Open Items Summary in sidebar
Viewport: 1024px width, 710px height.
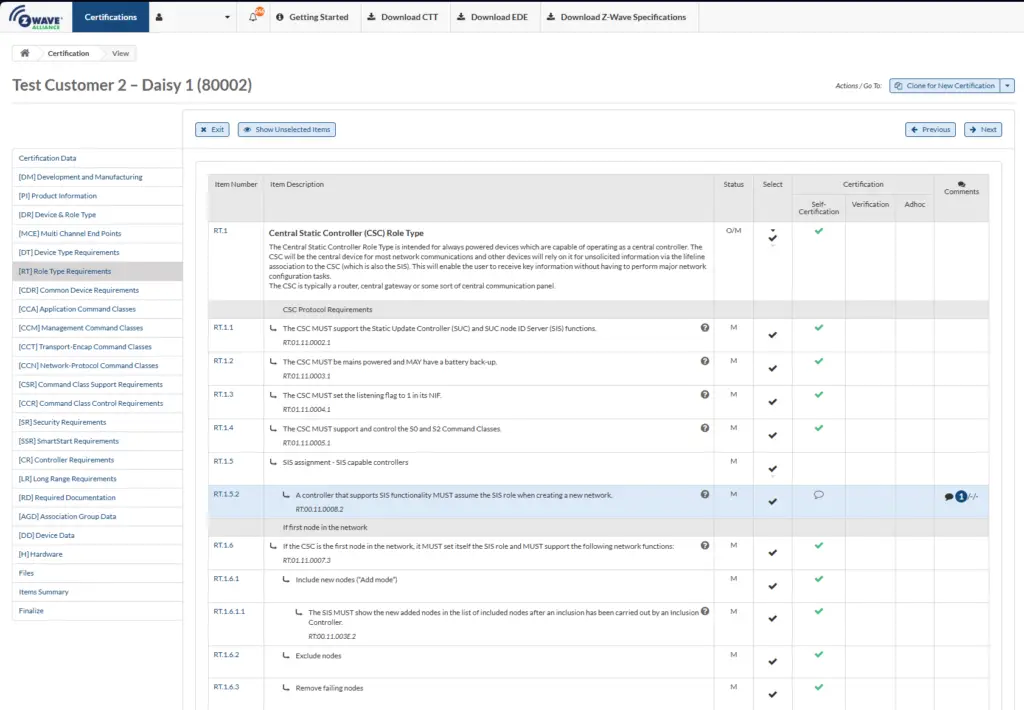click(97, 592)
